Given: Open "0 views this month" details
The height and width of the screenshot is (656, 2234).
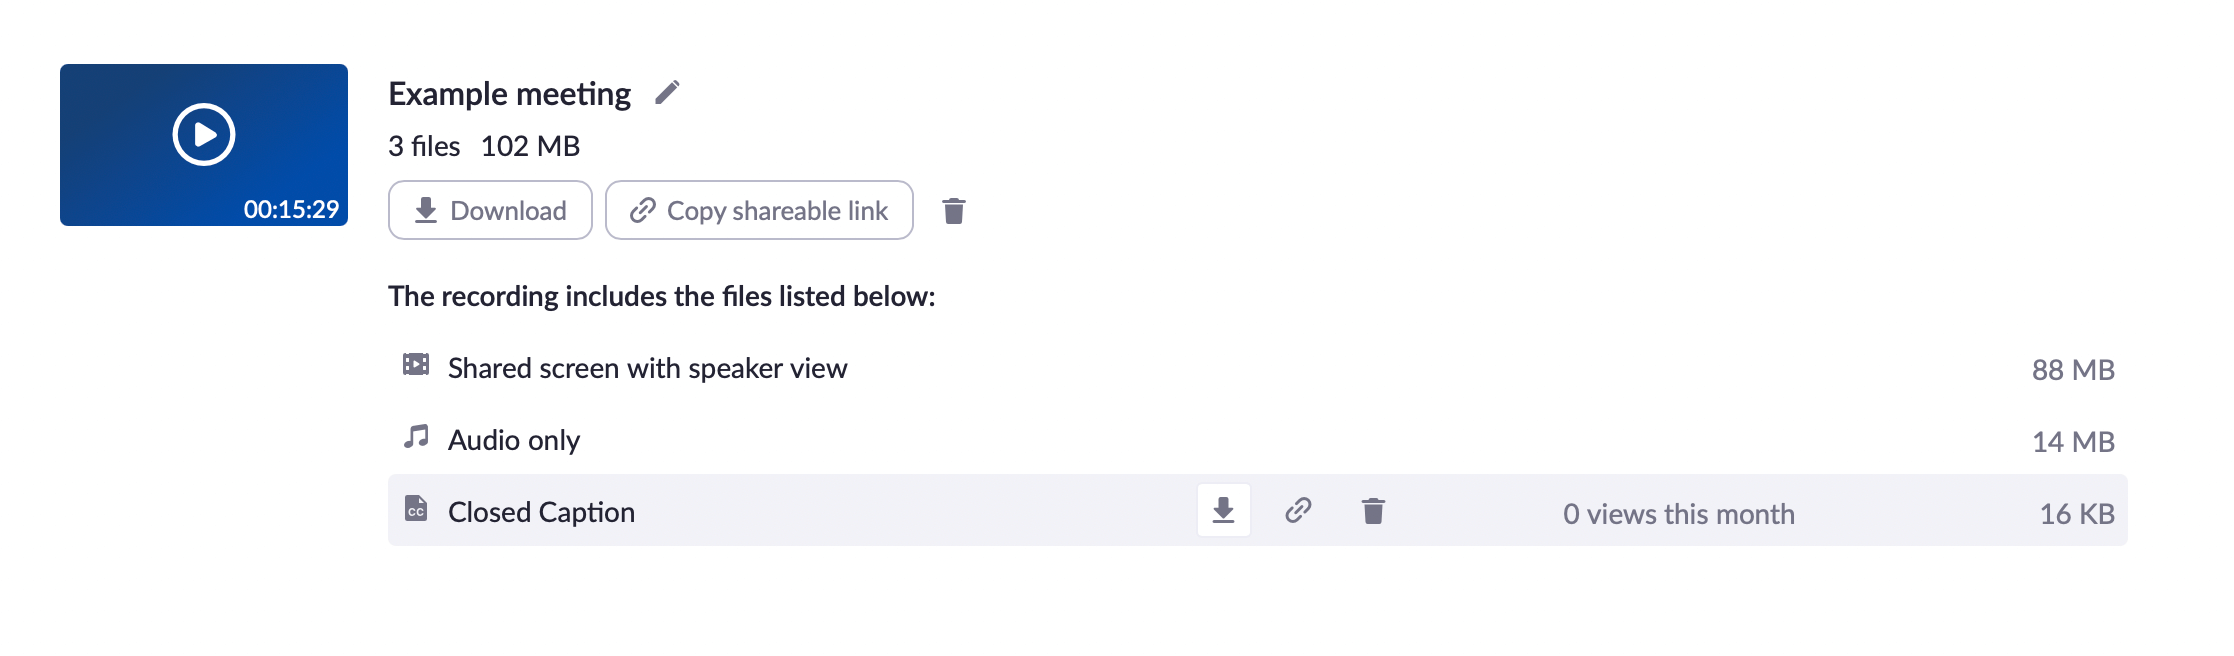Looking at the screenshot, I should coord(1679,513).
